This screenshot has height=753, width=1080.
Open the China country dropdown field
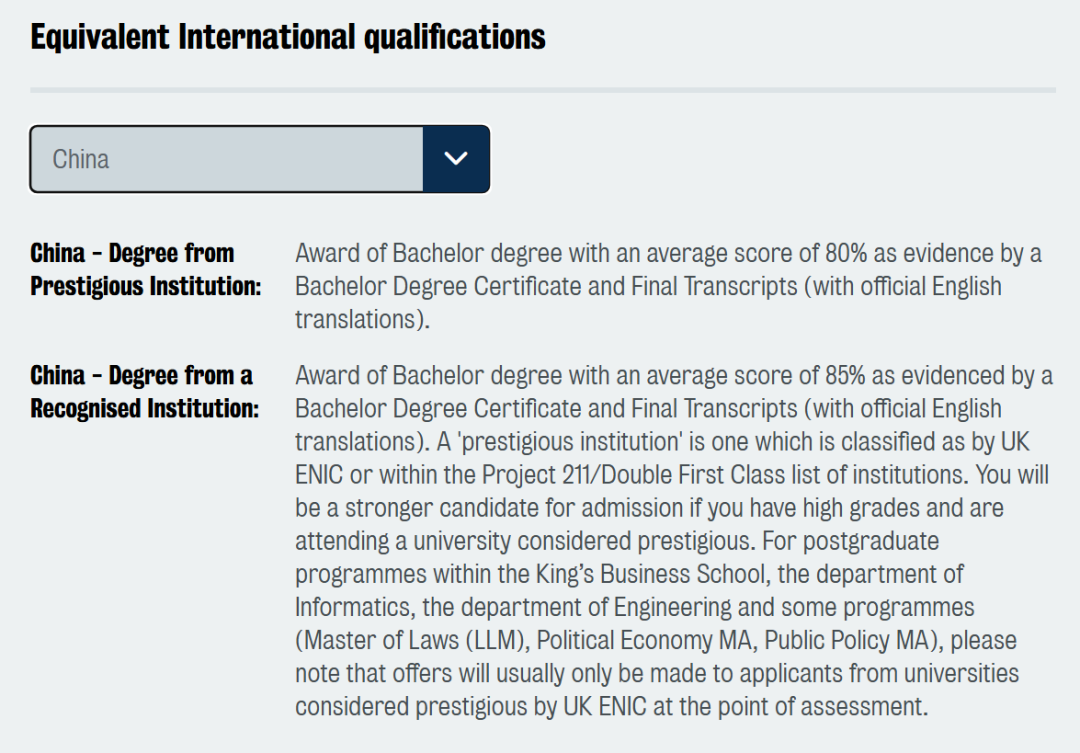point(227,159)
